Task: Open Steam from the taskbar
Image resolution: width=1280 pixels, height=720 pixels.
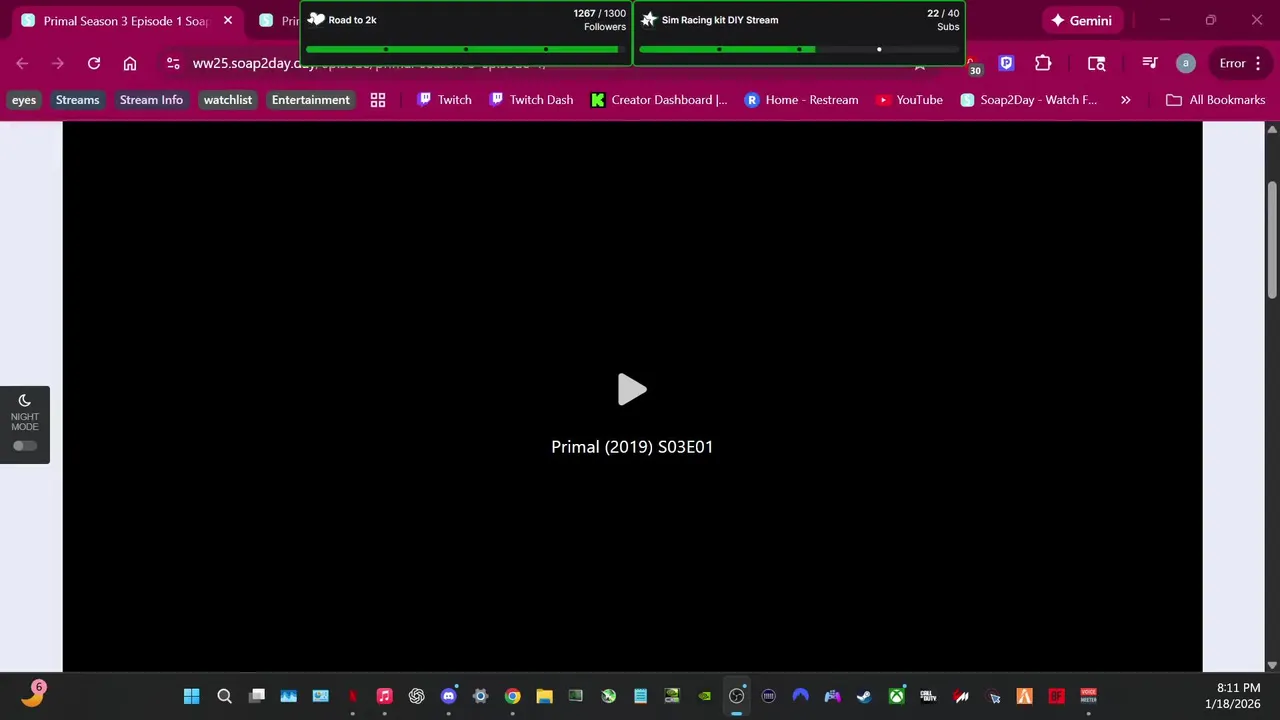Action: point(864,696)
